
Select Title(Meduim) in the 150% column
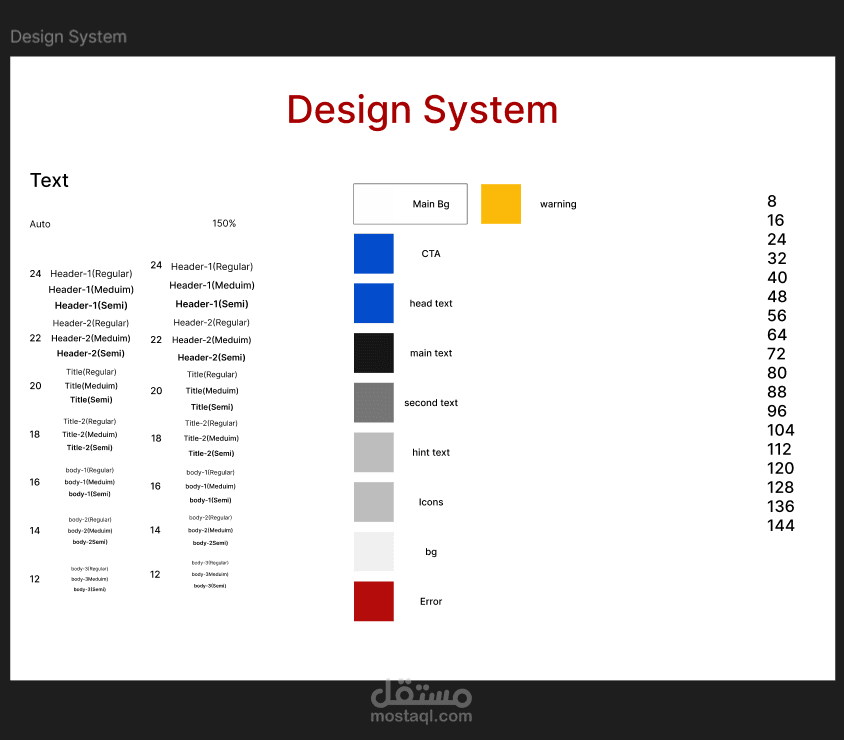[x=212, y=391]
